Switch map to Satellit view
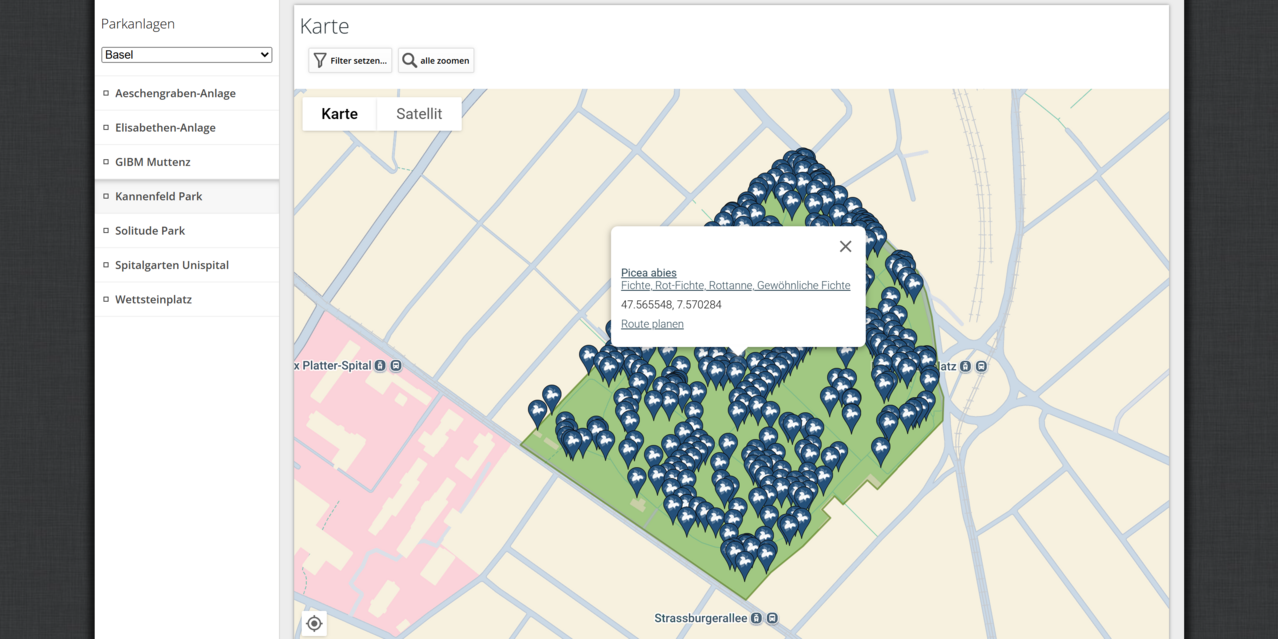The width and height of the screenshot is (1278, 639). [419, 114]
